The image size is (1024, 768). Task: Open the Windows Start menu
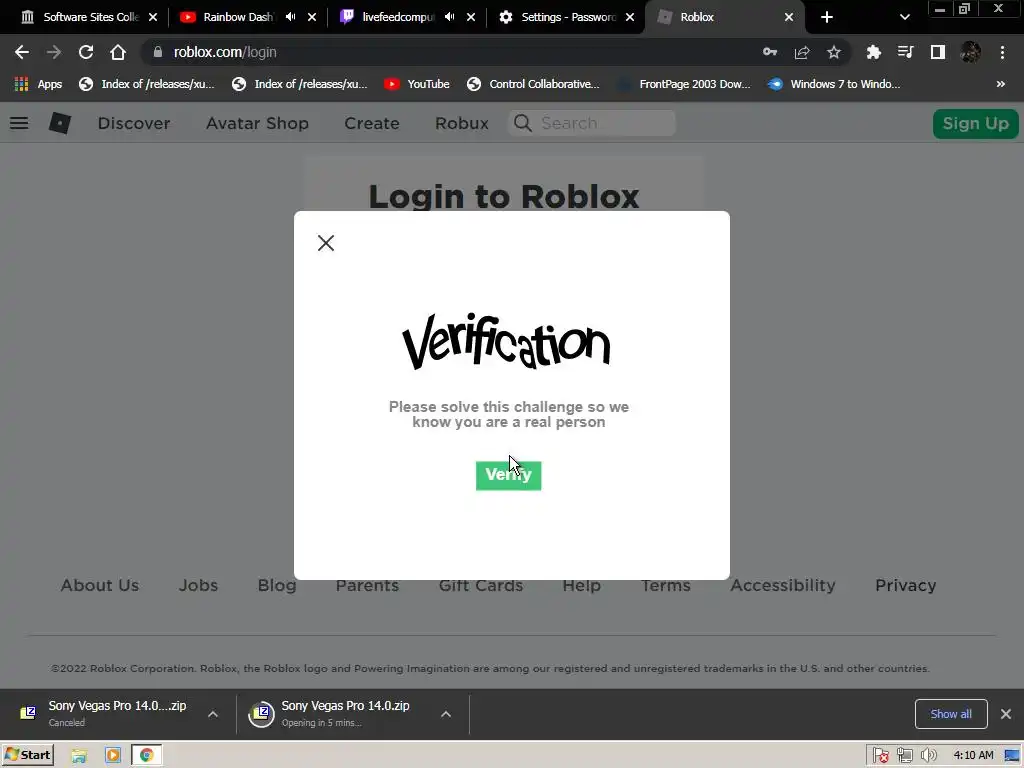(x=27, y=755)
